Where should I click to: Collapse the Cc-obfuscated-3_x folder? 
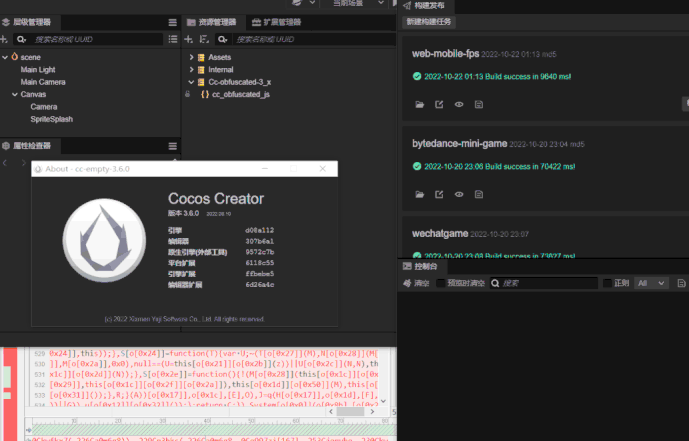point(192,82)
